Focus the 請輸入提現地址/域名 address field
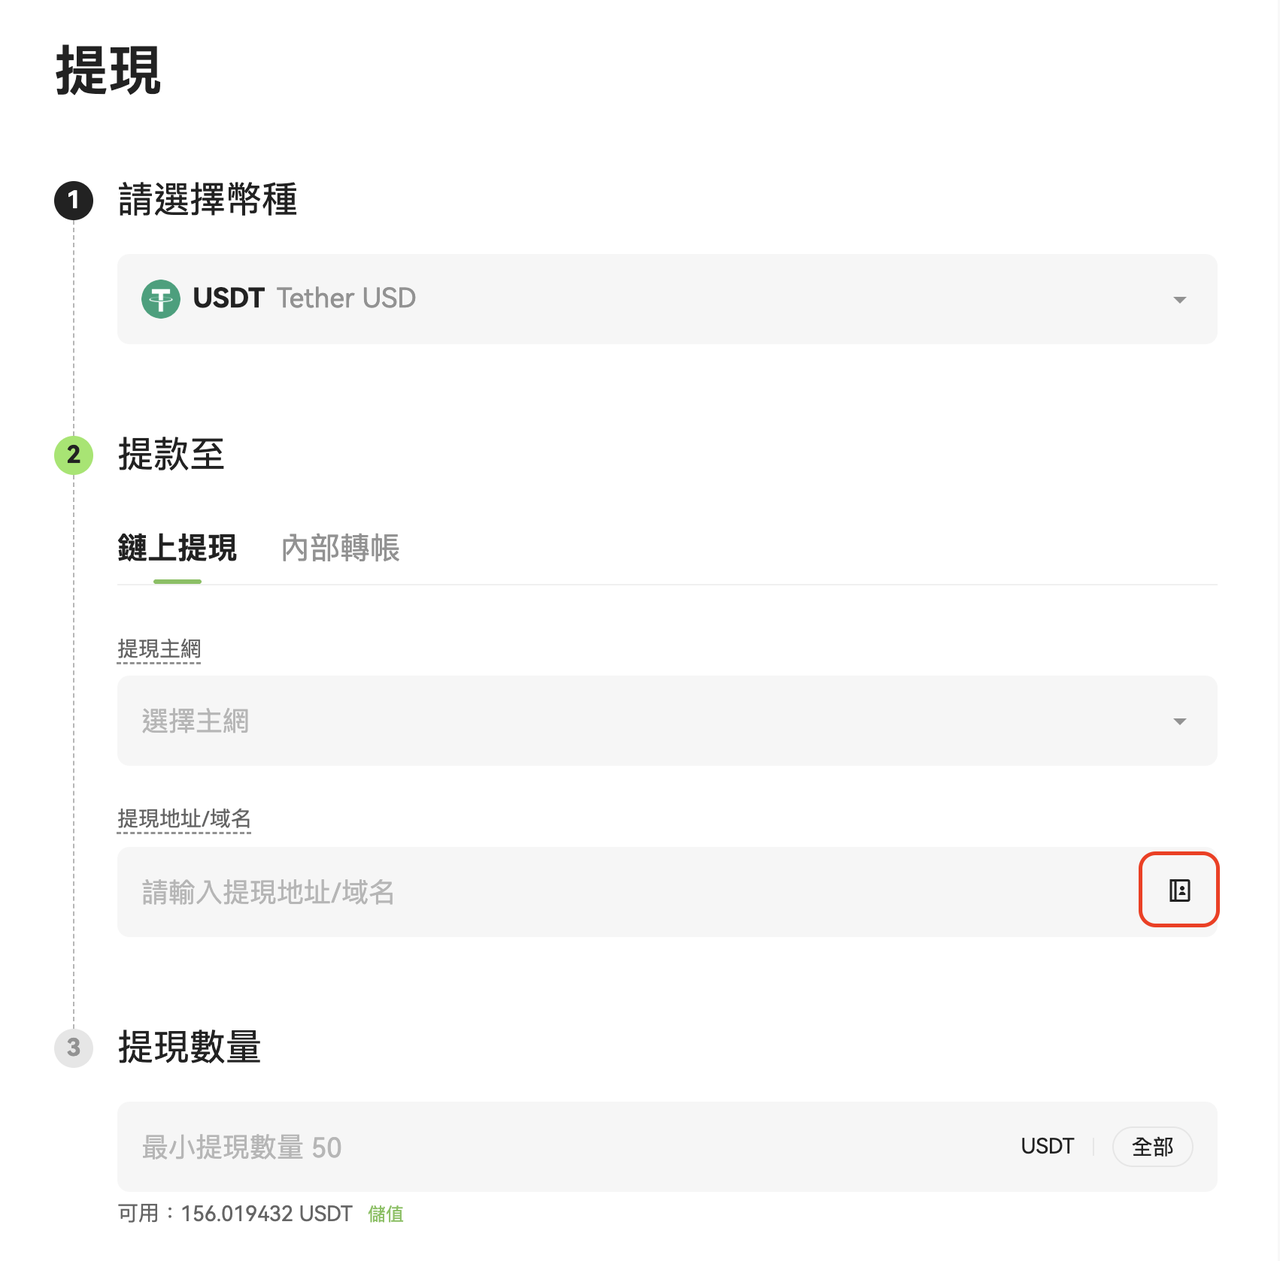 point(620,892)
